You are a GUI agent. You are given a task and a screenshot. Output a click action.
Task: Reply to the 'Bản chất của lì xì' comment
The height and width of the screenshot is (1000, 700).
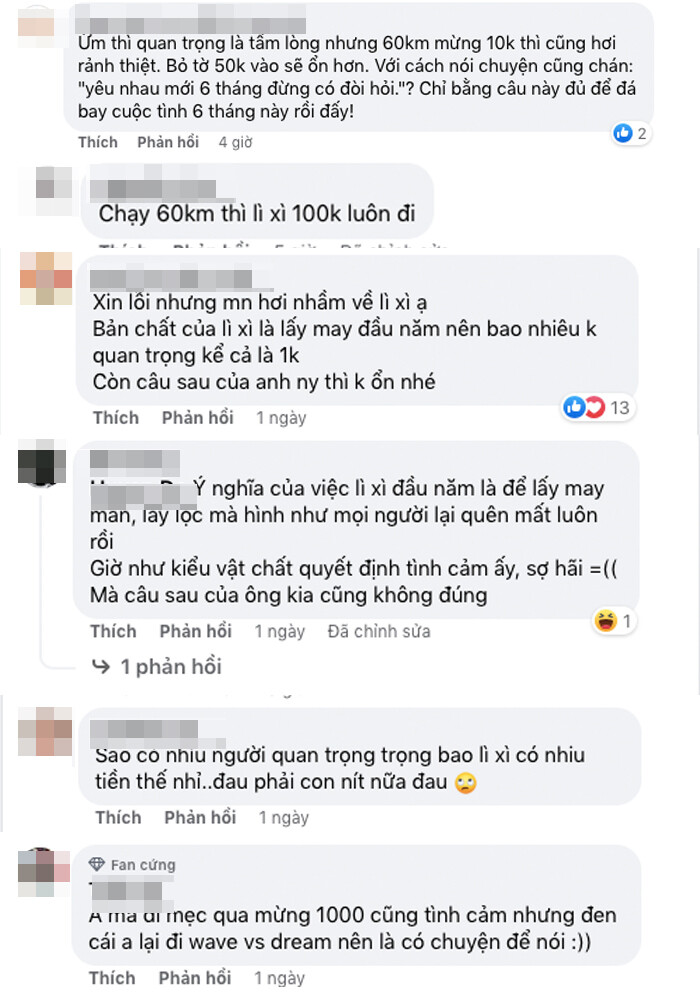tap(198, 418)
